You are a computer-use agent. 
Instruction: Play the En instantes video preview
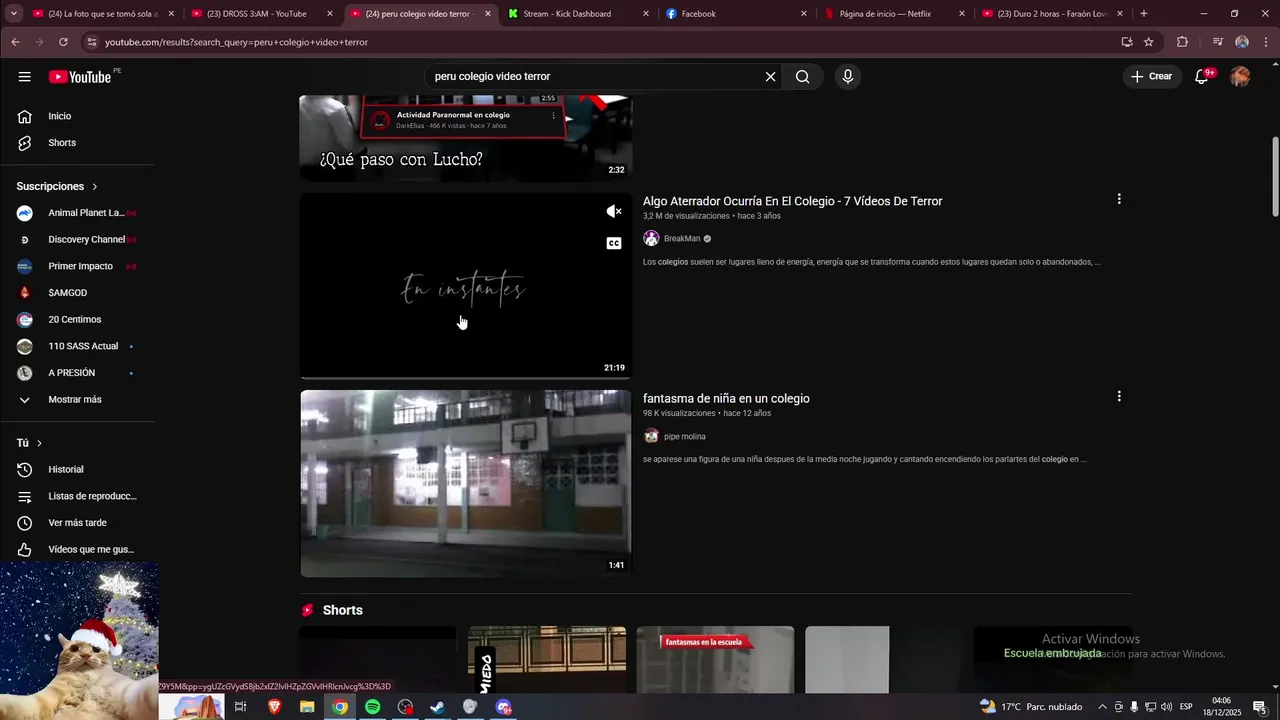466,286
